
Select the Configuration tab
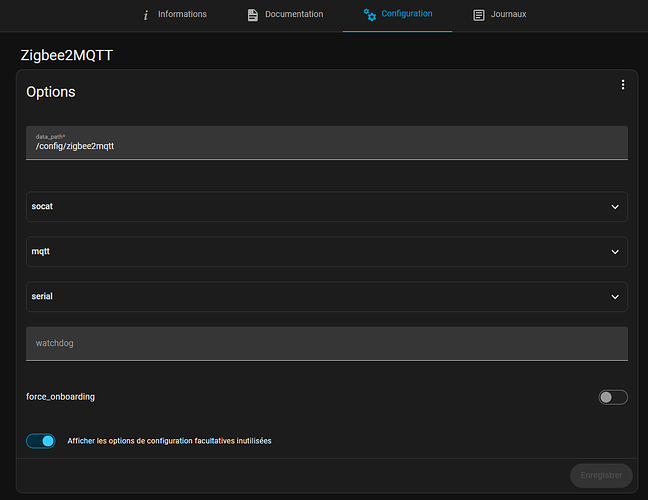click(397, 15)
